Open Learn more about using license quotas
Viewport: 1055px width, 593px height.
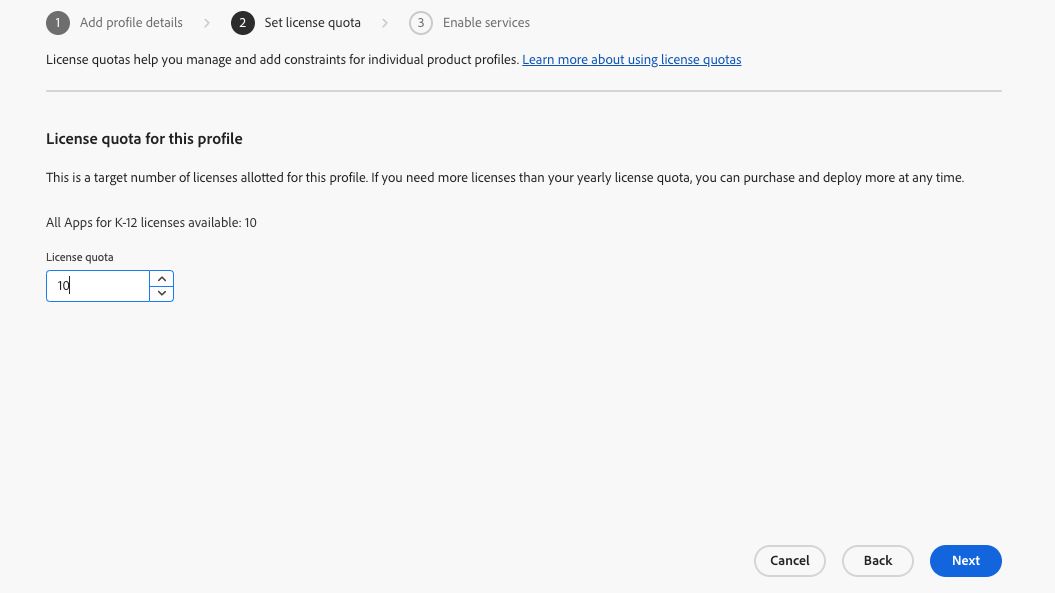click(x=632, y=59)
